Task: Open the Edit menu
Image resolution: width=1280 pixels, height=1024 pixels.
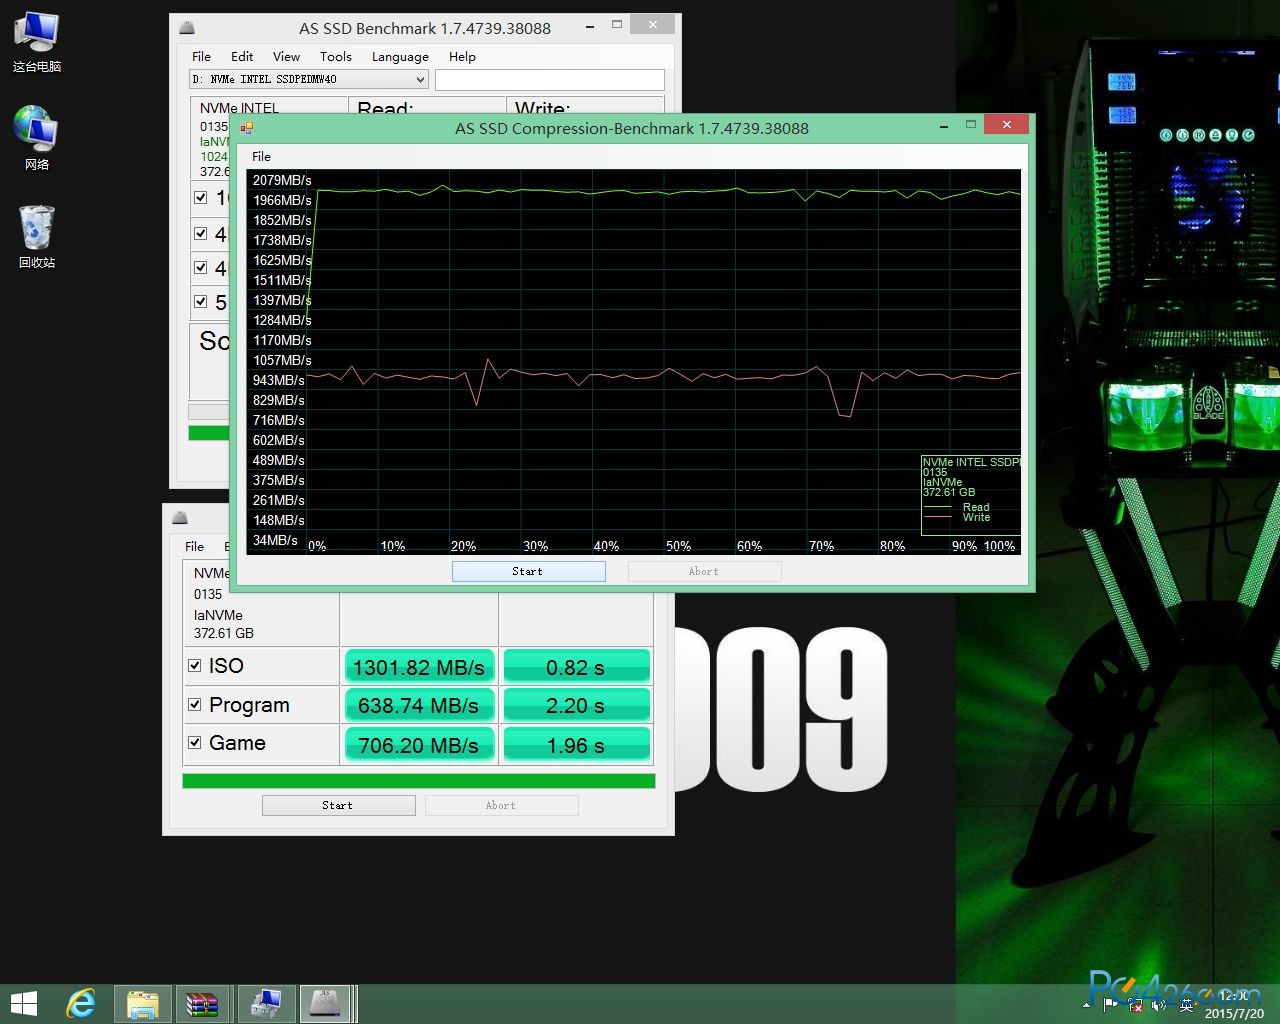Action: (242, 57)
